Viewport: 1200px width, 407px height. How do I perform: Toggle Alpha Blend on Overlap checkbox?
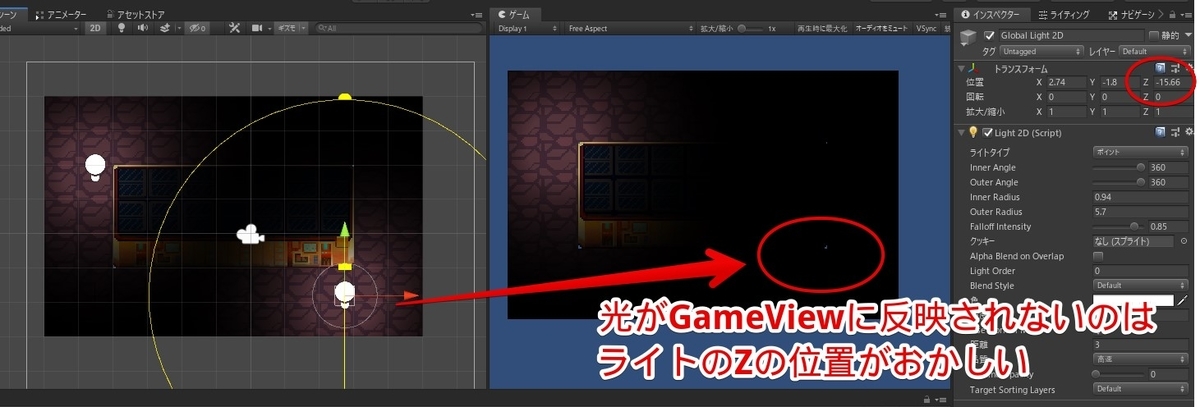[x=1098, y=256]
